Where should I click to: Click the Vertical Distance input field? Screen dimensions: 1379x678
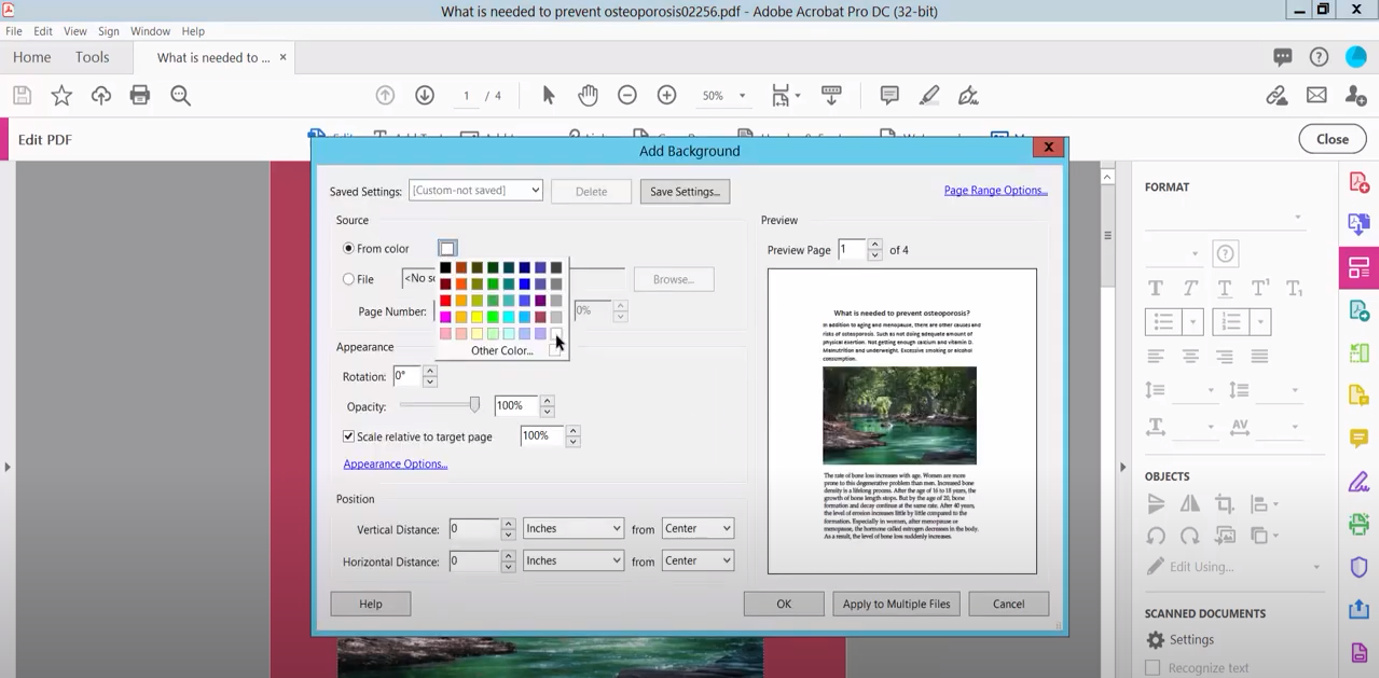(473, 528)
